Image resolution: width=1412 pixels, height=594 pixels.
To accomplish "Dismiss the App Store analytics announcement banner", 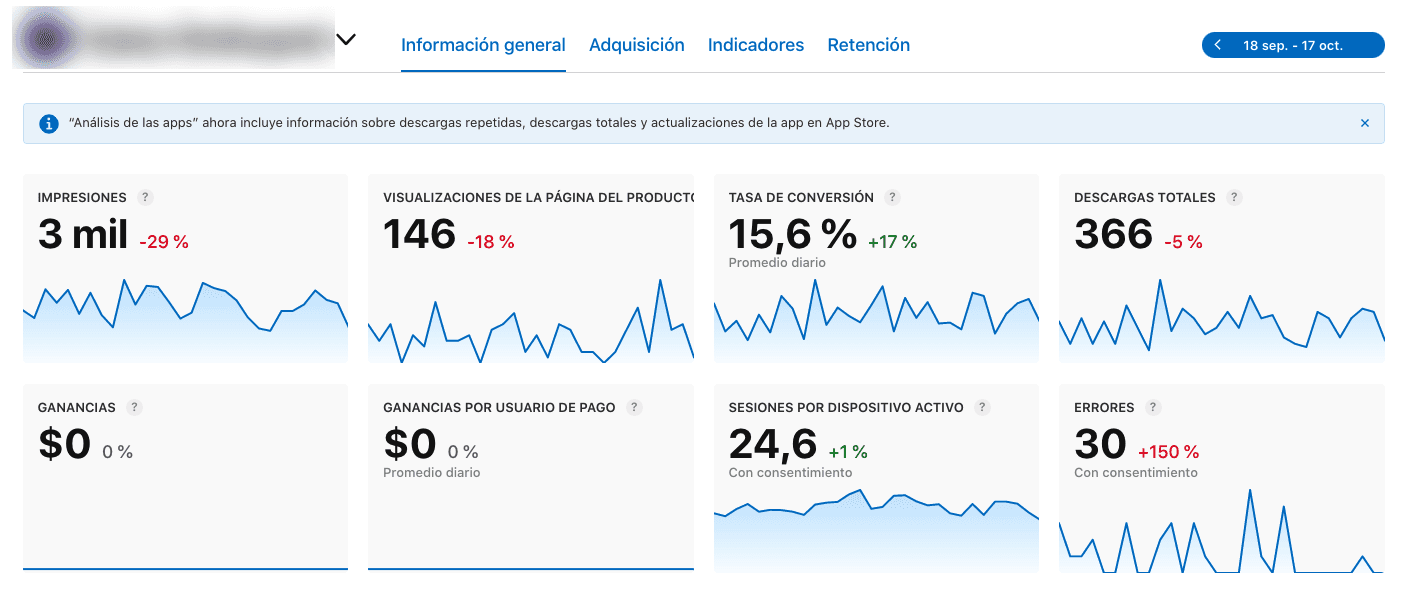I will point(1364,123).
